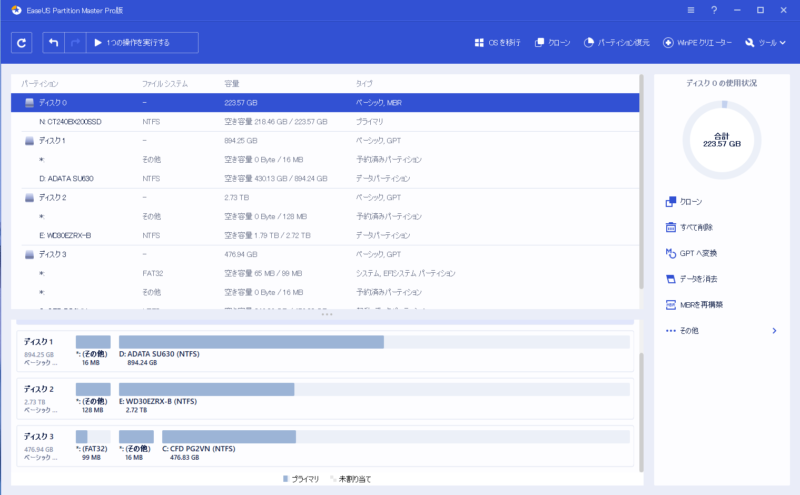
Task: Click the partition list vertical scrollbar
Action: coord(641,184)
